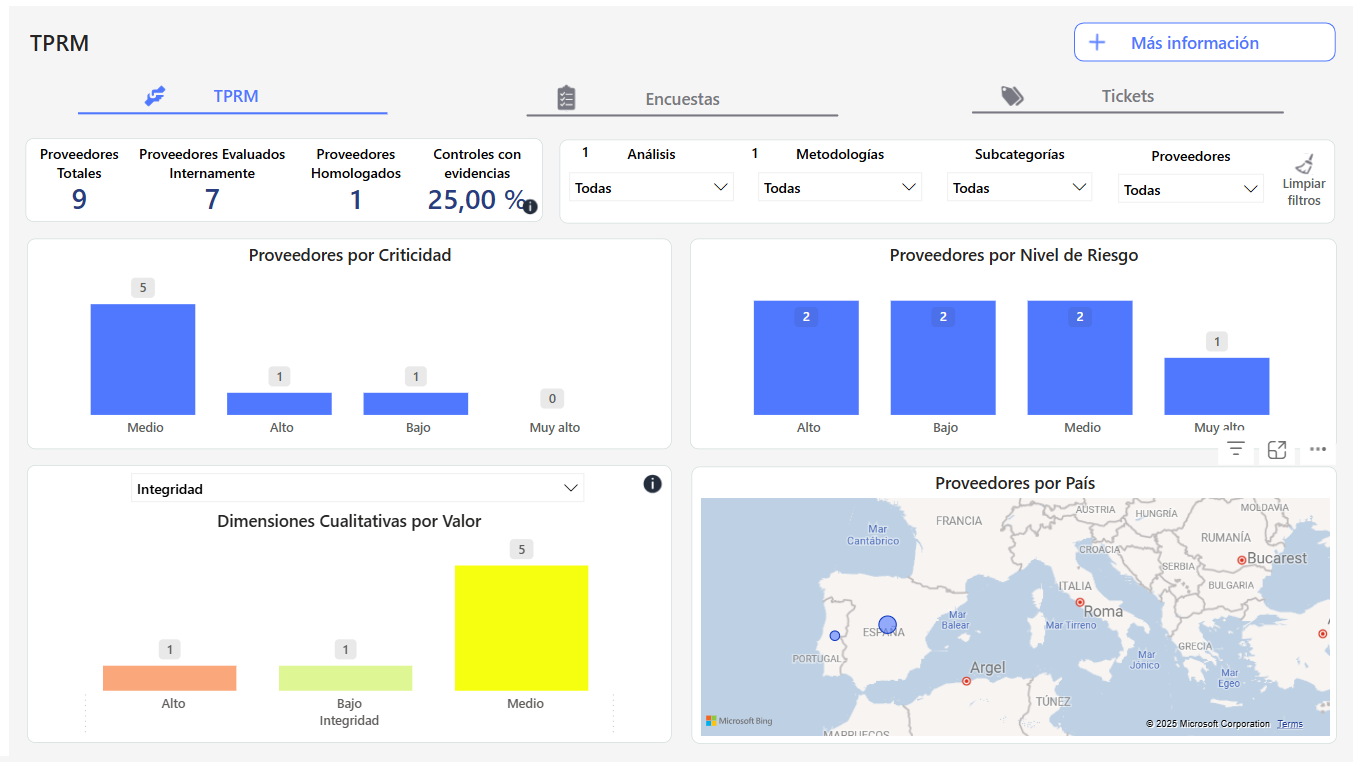Switch to the Encuestas tab
The width and height of the screenshot is (1353, 762).
pyautogui.click(x=682, y=99)
